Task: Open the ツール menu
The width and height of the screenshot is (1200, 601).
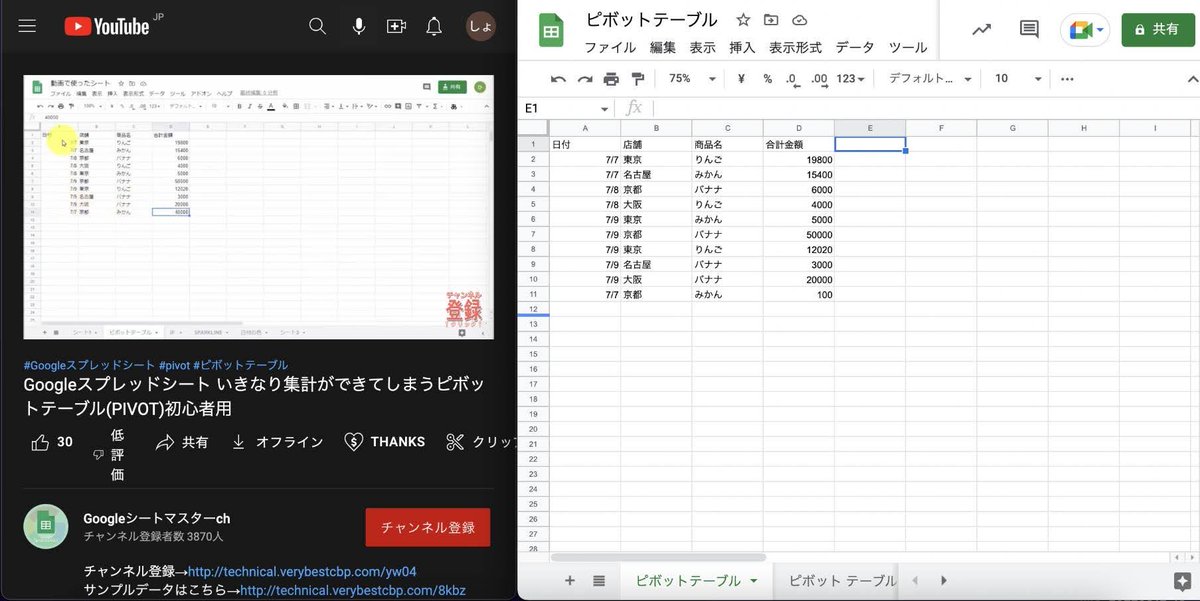Action: click(908, 47)
